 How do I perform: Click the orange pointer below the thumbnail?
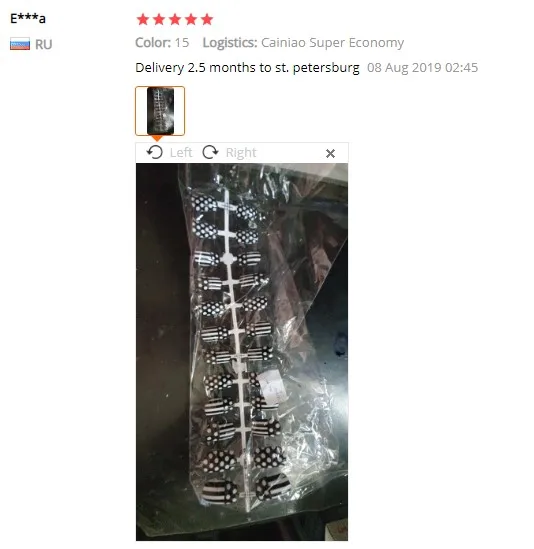[157, 139]
